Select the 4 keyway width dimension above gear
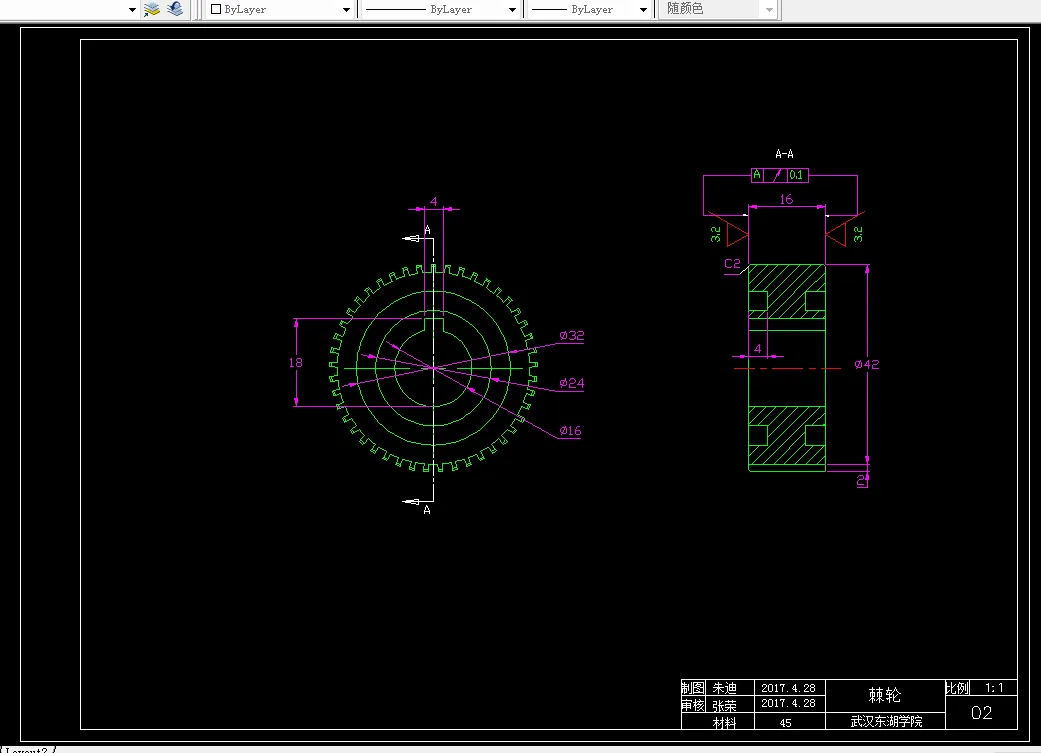The width and height of the screenshot is (1041, 753). pos(434,202)
